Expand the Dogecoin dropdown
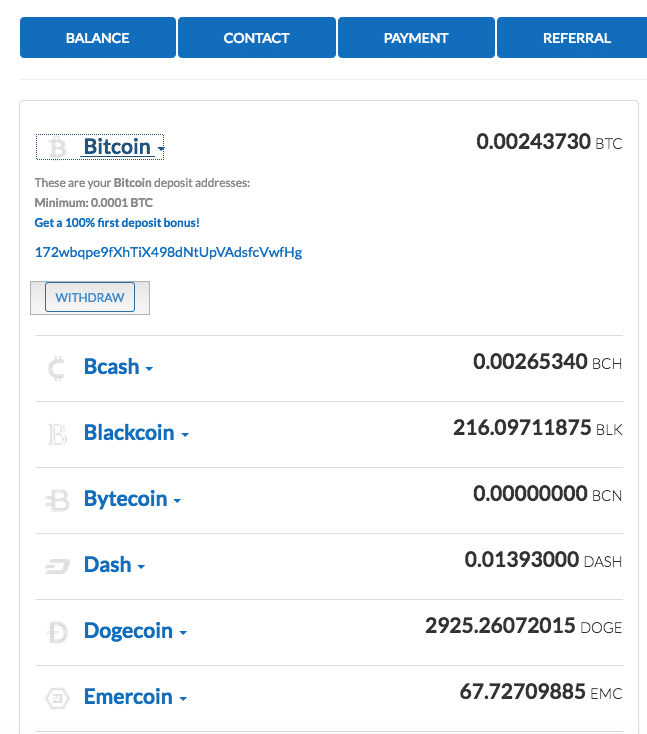647x734 pixels. [x=135, y=631]
